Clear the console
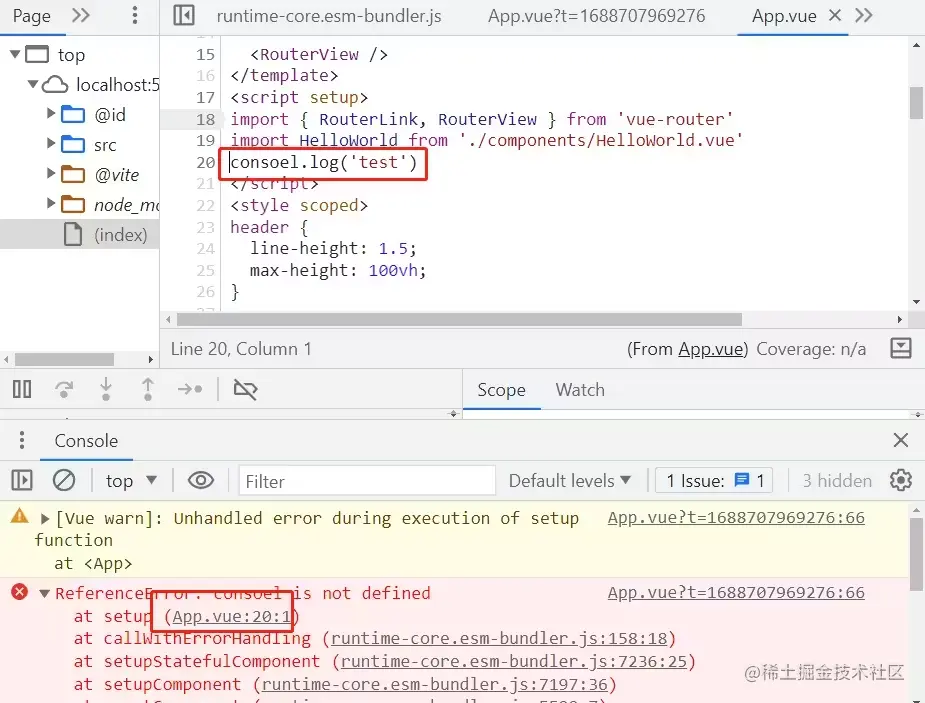The image size is (925, 703). click(64, 480)
